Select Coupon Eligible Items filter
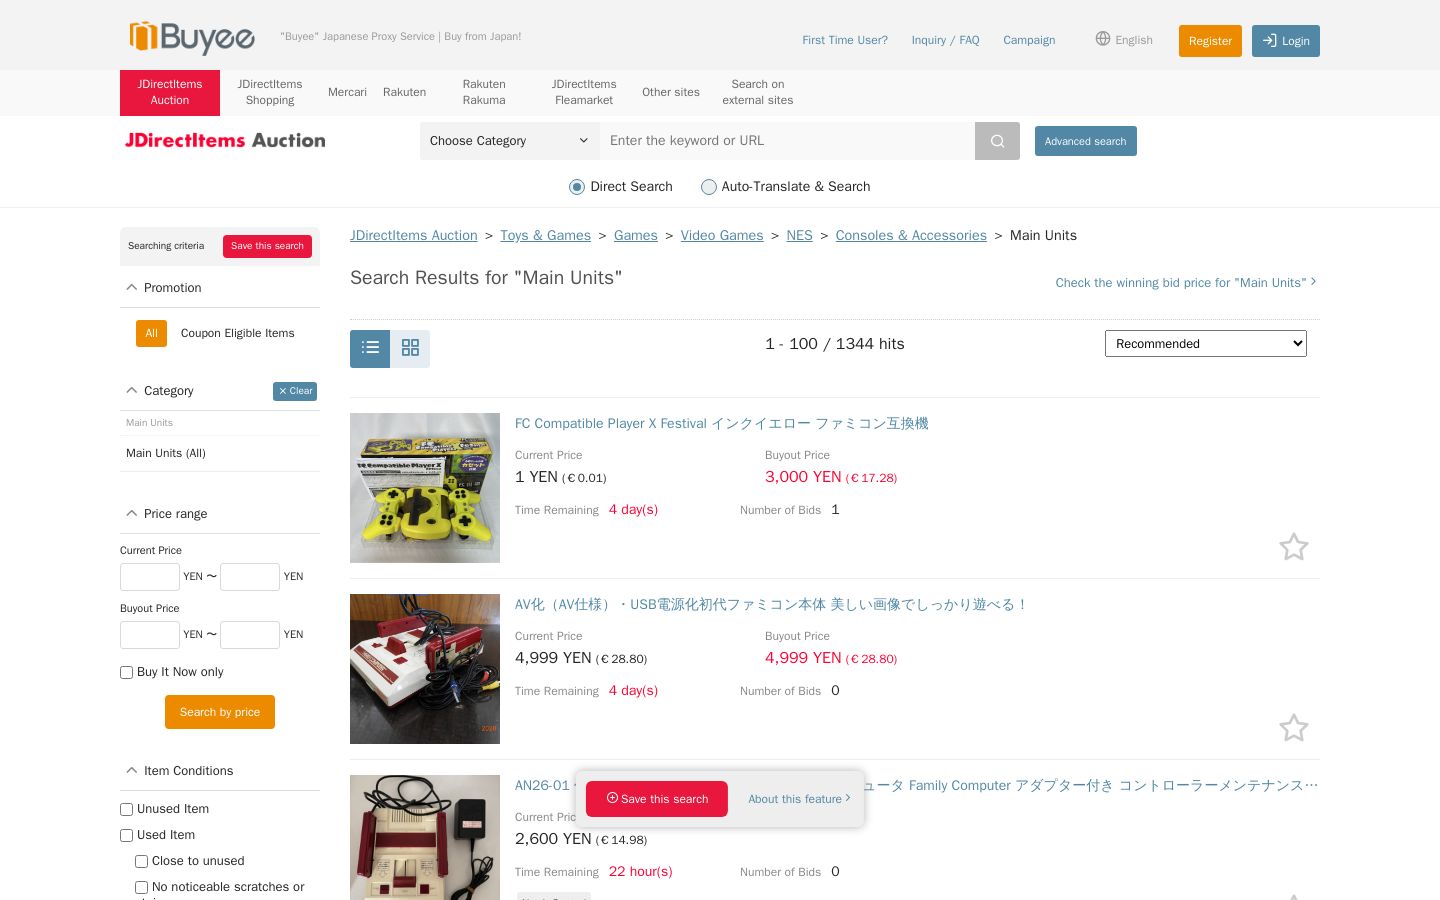 [238, 333]
